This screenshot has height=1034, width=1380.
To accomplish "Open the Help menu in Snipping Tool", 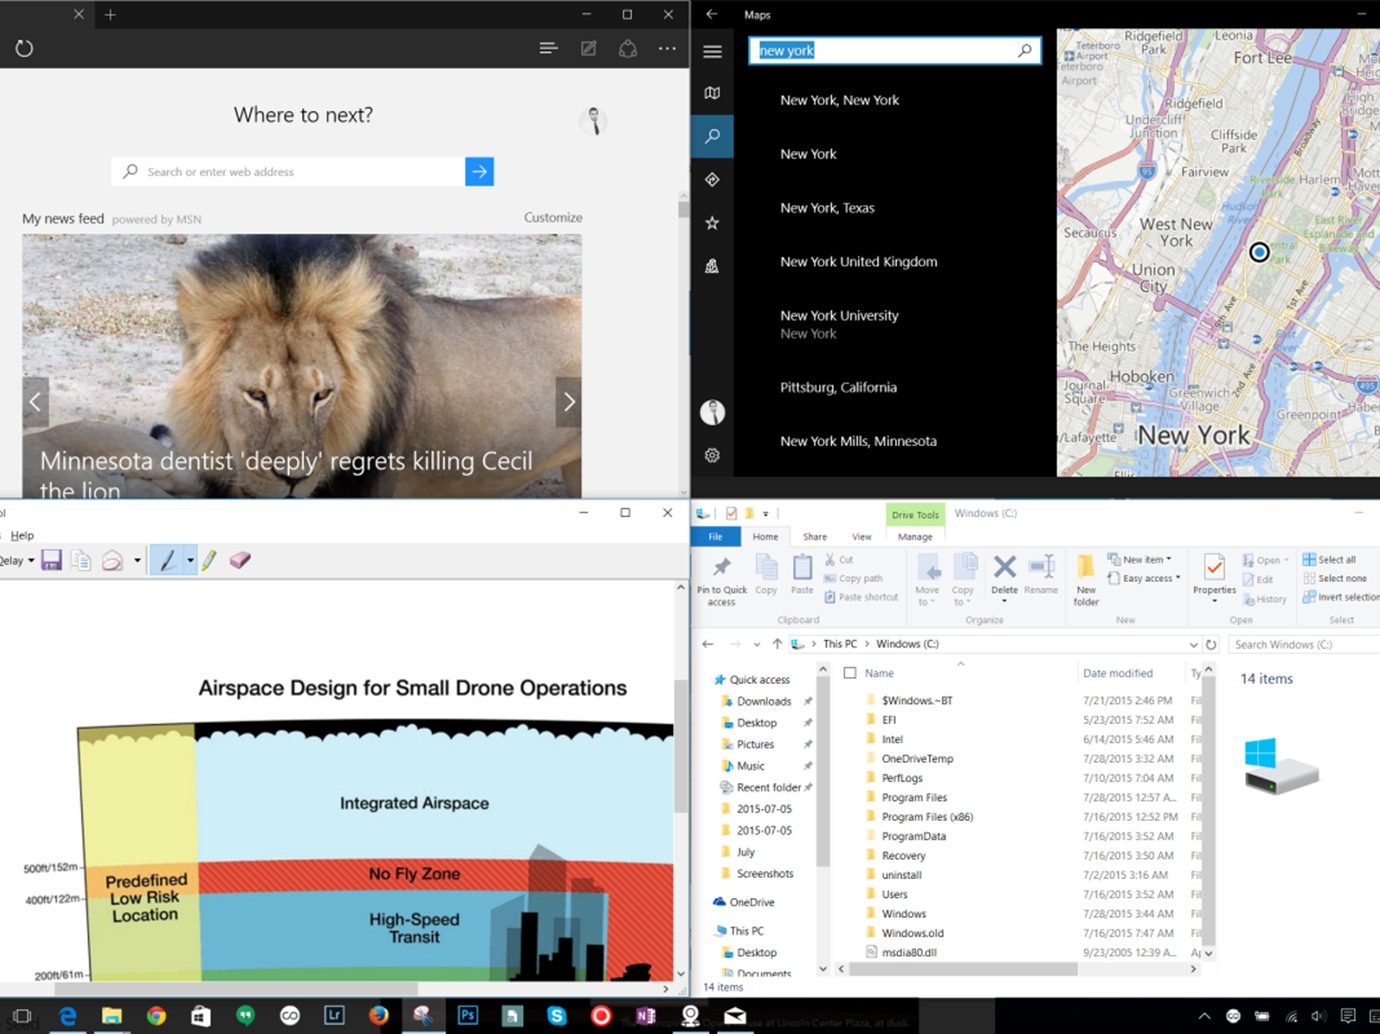I will point(22,536).
